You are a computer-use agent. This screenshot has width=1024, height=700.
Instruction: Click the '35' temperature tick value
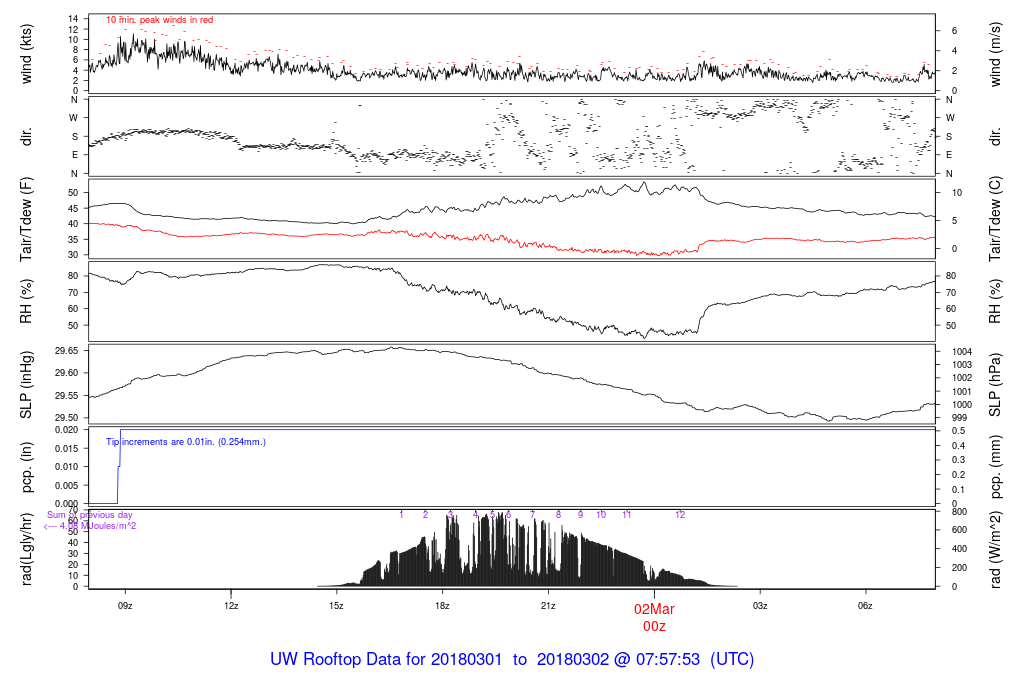pos(73,240)
